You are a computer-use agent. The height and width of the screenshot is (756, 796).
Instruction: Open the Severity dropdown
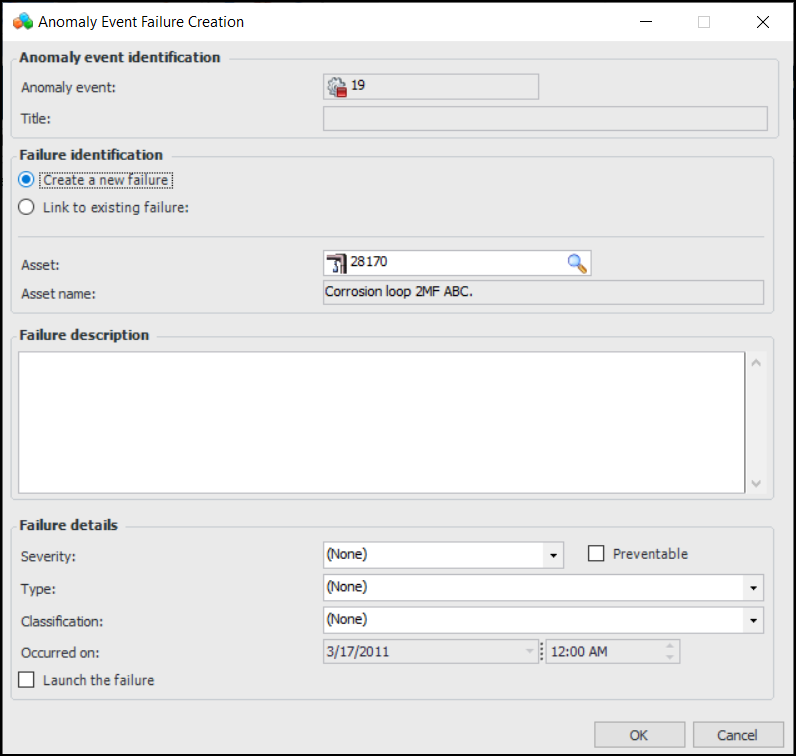(x=553, y=555)
